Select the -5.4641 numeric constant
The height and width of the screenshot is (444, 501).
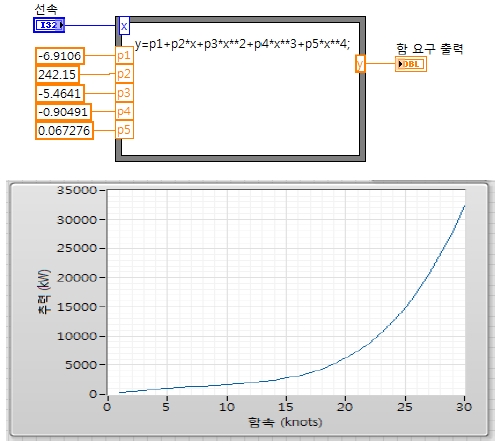60,93
